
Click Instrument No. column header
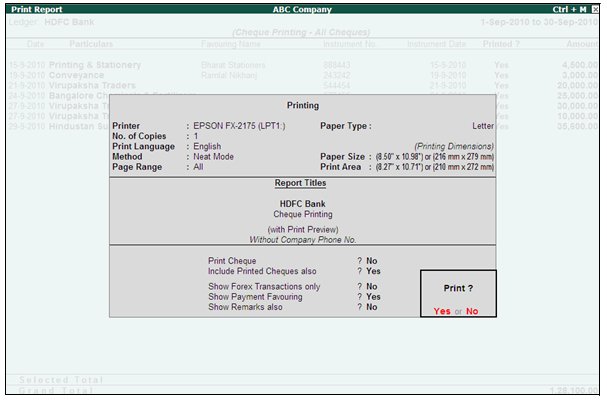point(349,44)
